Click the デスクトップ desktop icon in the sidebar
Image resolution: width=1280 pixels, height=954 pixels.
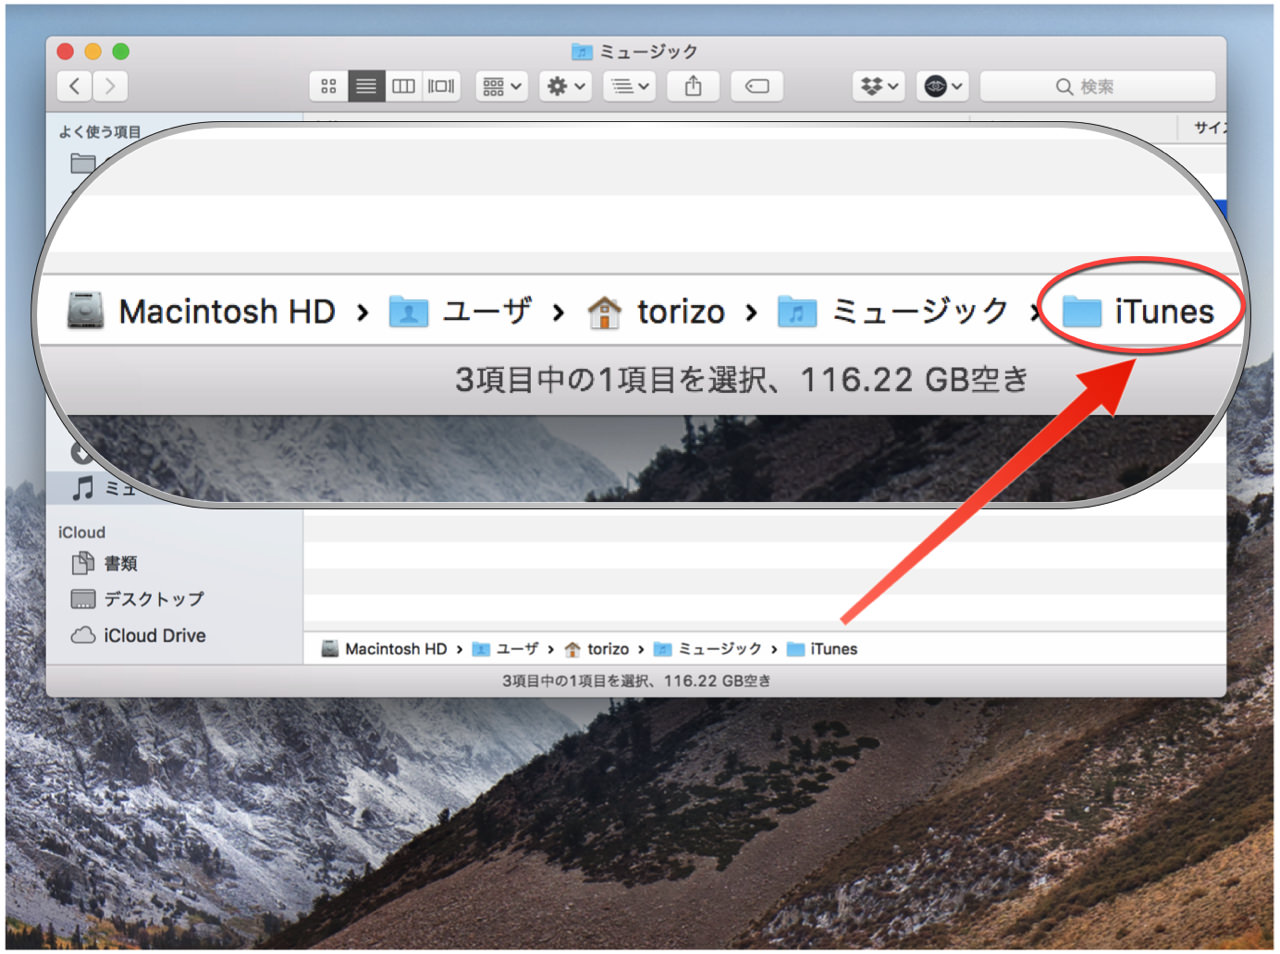click(83, 599)
